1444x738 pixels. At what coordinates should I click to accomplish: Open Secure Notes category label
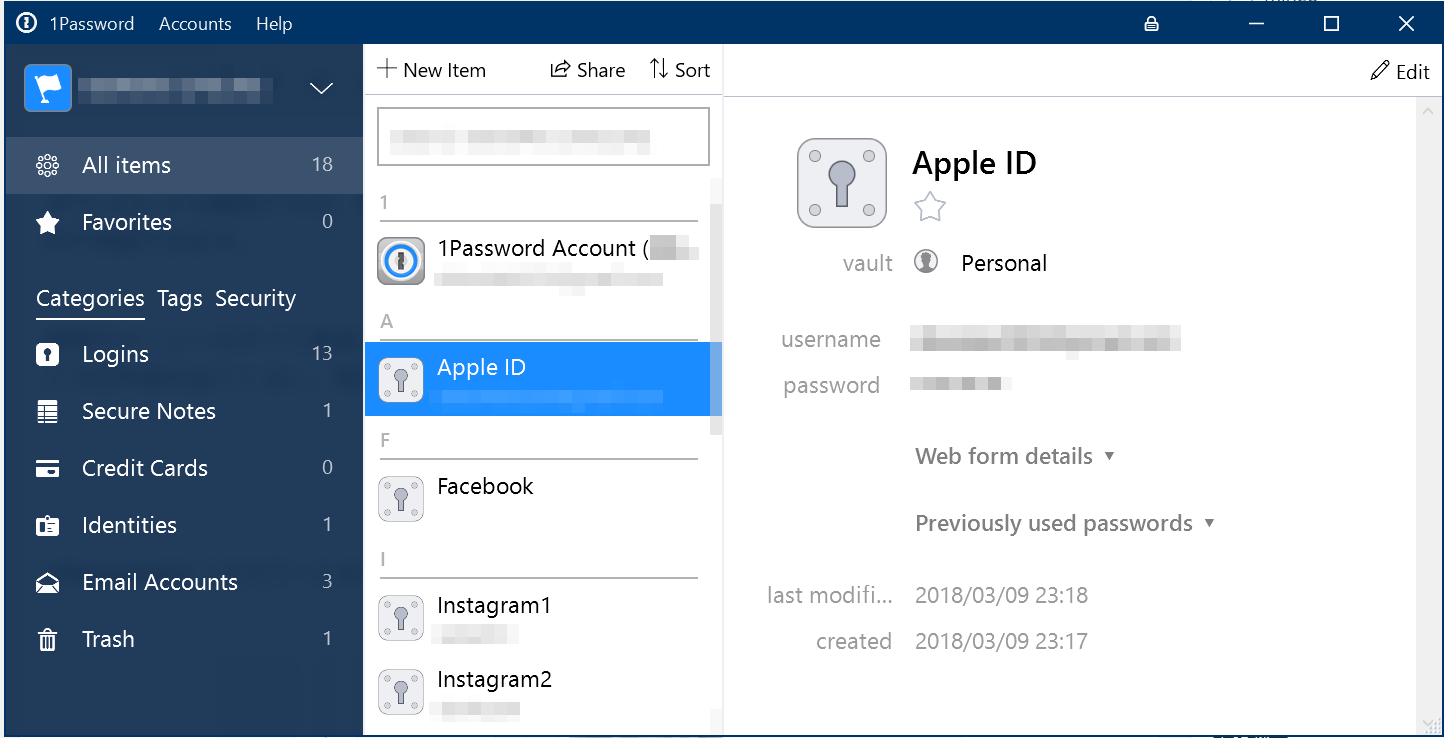(x=149, y=411)
